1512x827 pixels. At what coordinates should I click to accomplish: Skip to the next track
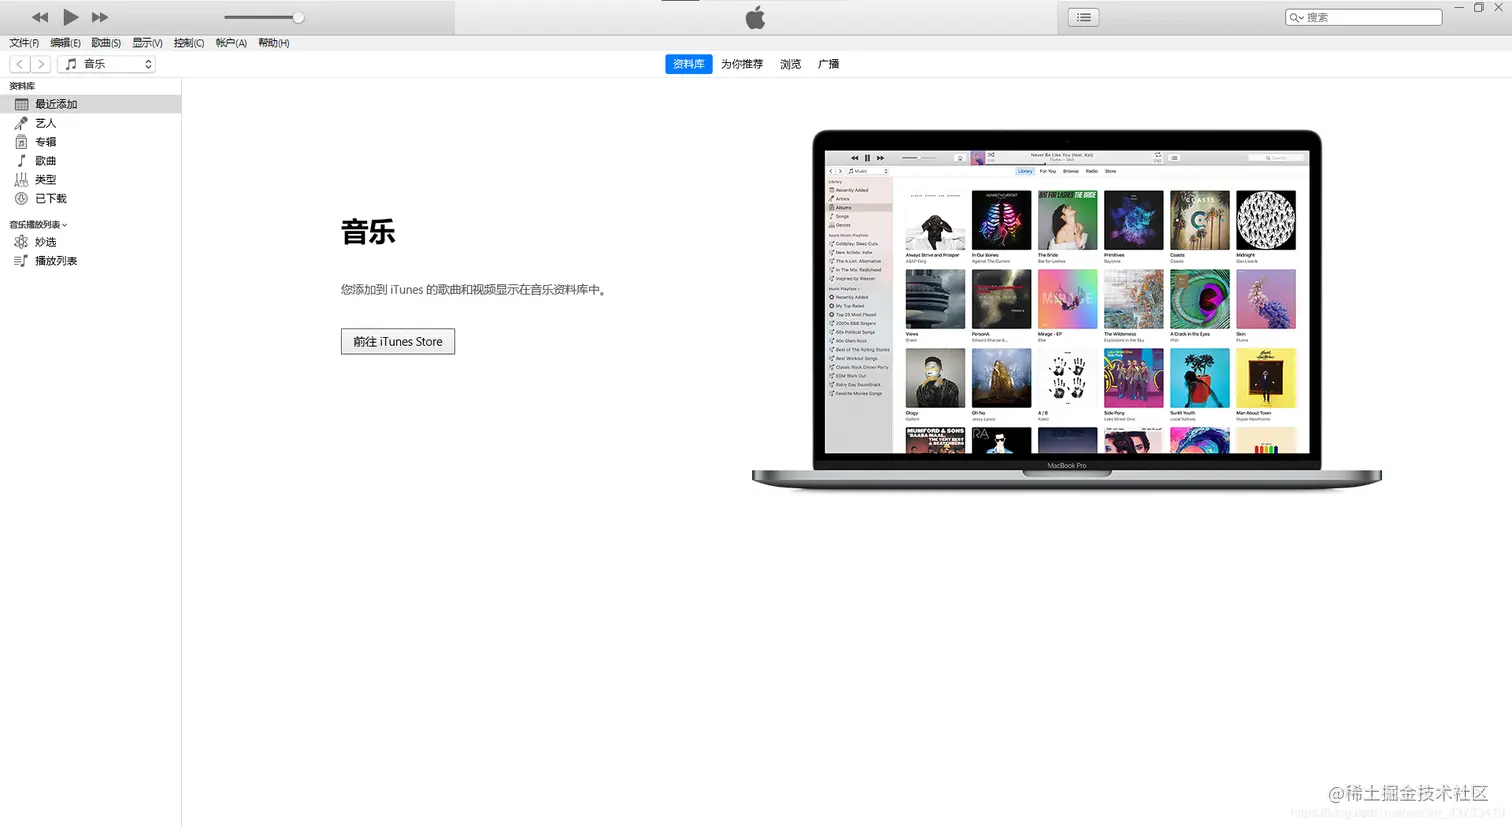pos(99,16)
